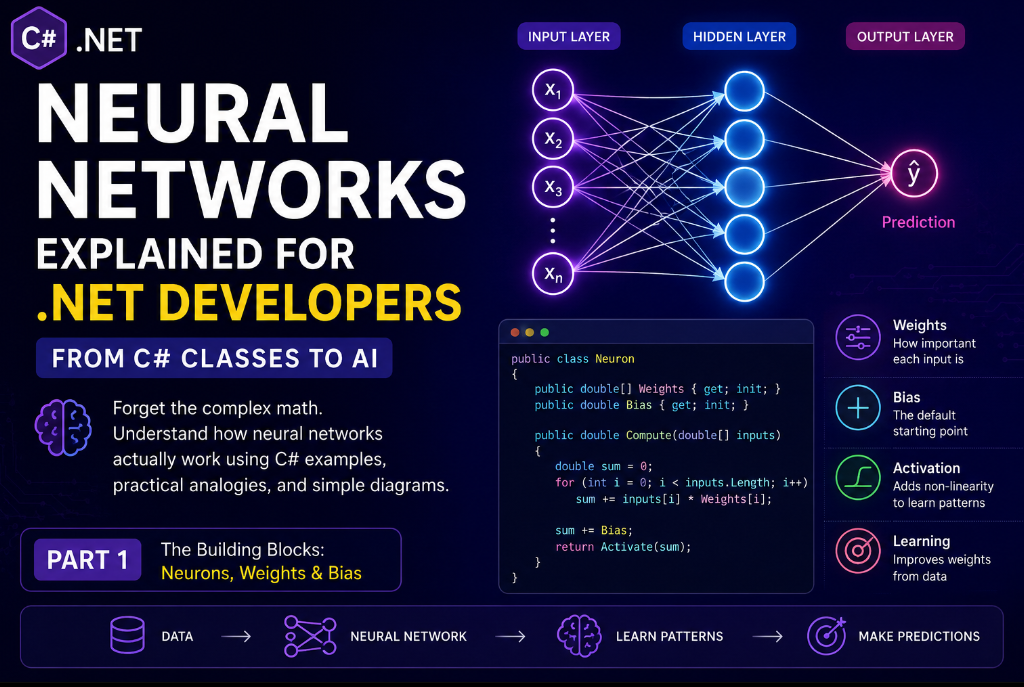The height and width of the screenshot is (687, 1024).
Task: Select the INPUT LAYER label
Action: click(569, 37)
